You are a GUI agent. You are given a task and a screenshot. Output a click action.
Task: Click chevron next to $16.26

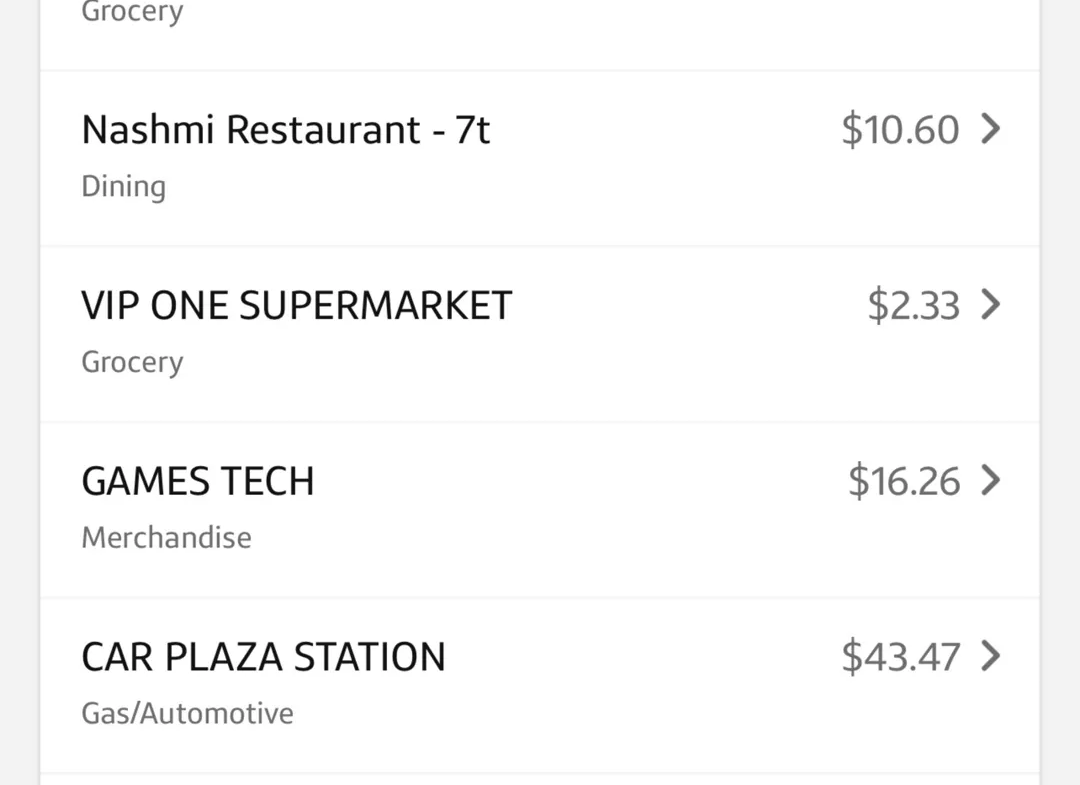(x=990, y=480)
